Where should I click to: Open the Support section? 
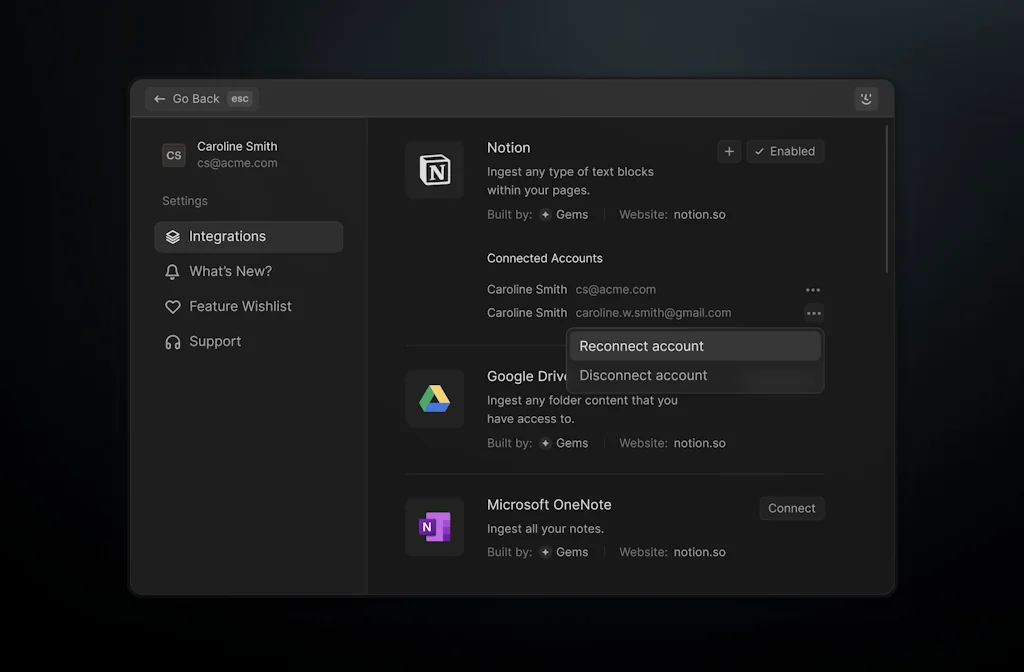[215, 342]
